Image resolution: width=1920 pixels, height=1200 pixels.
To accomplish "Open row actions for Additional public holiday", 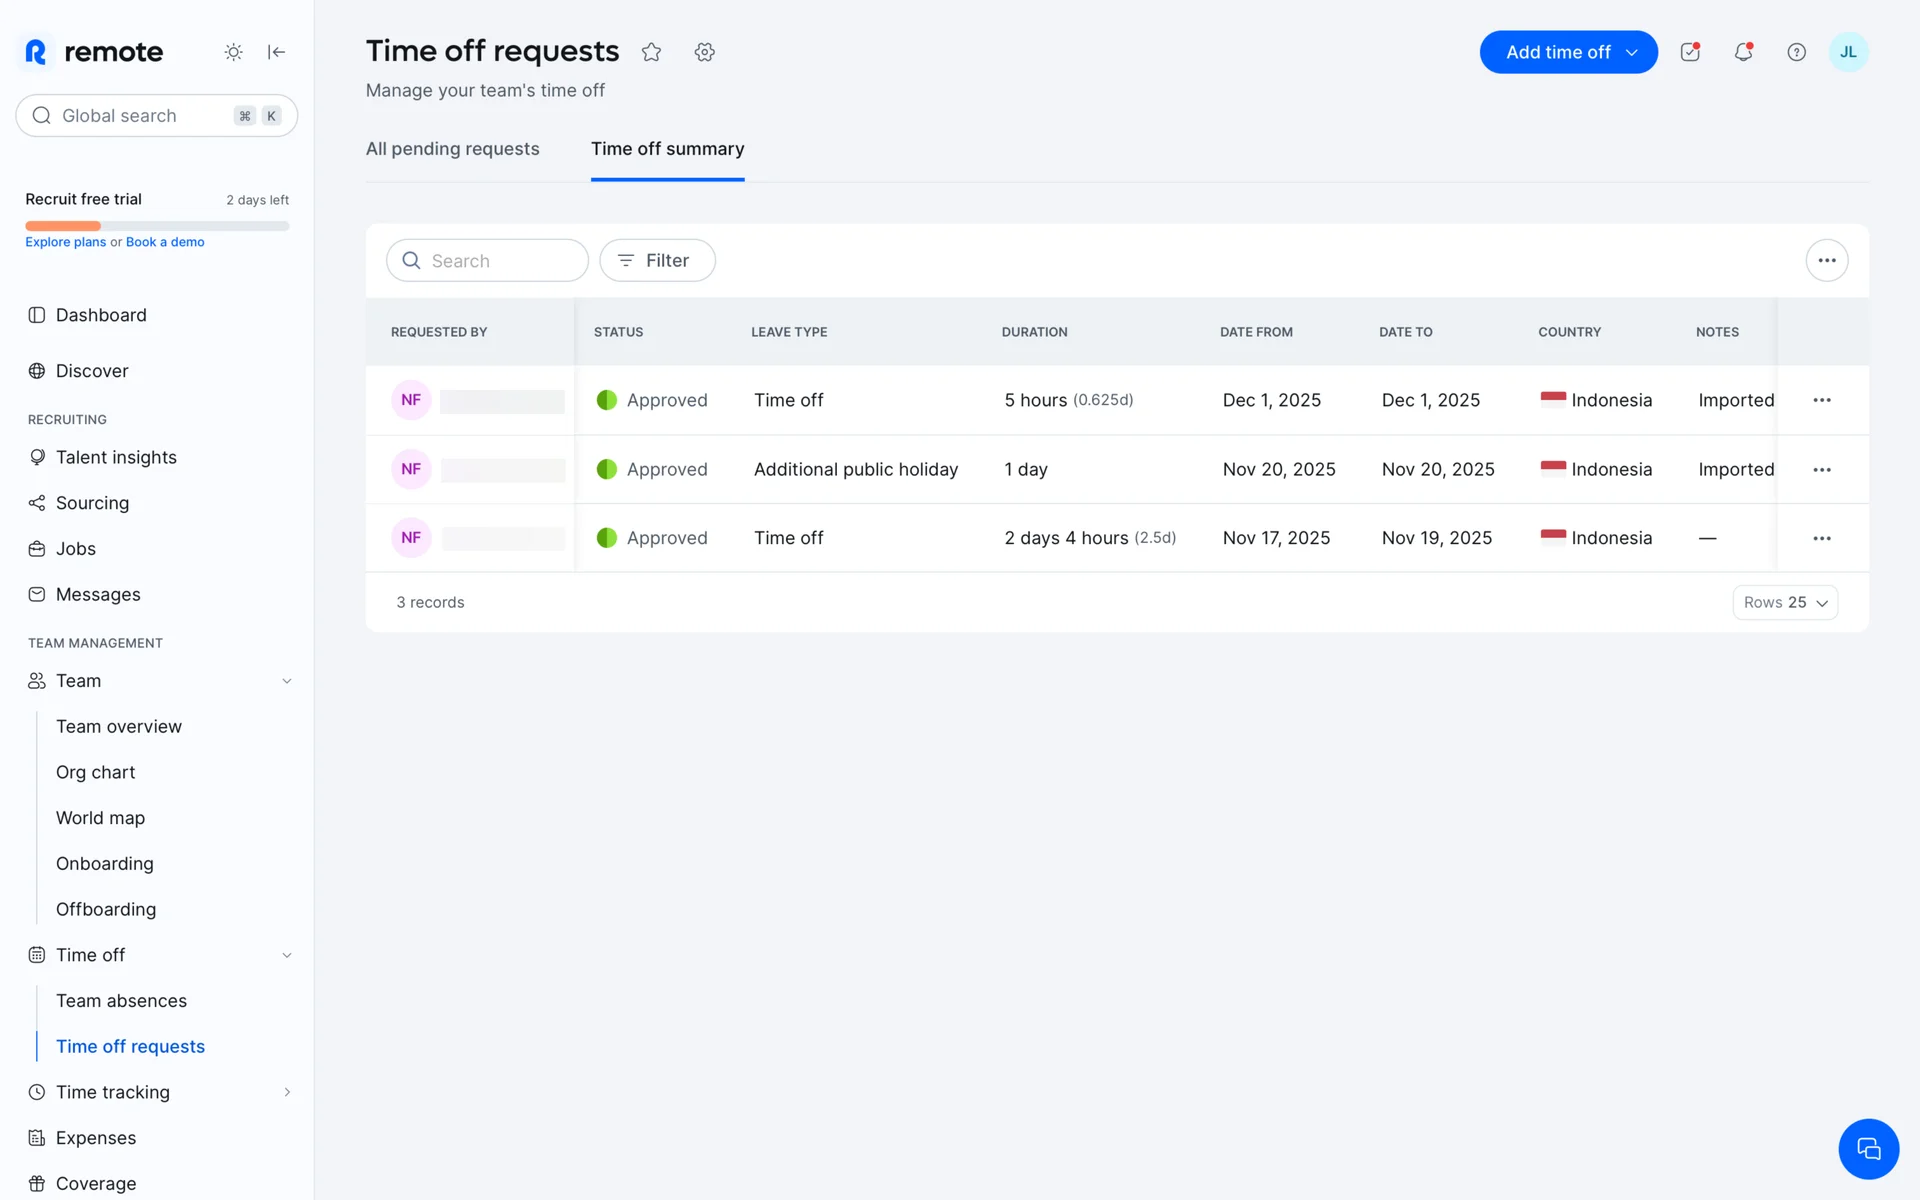I will click(1821, 469).
